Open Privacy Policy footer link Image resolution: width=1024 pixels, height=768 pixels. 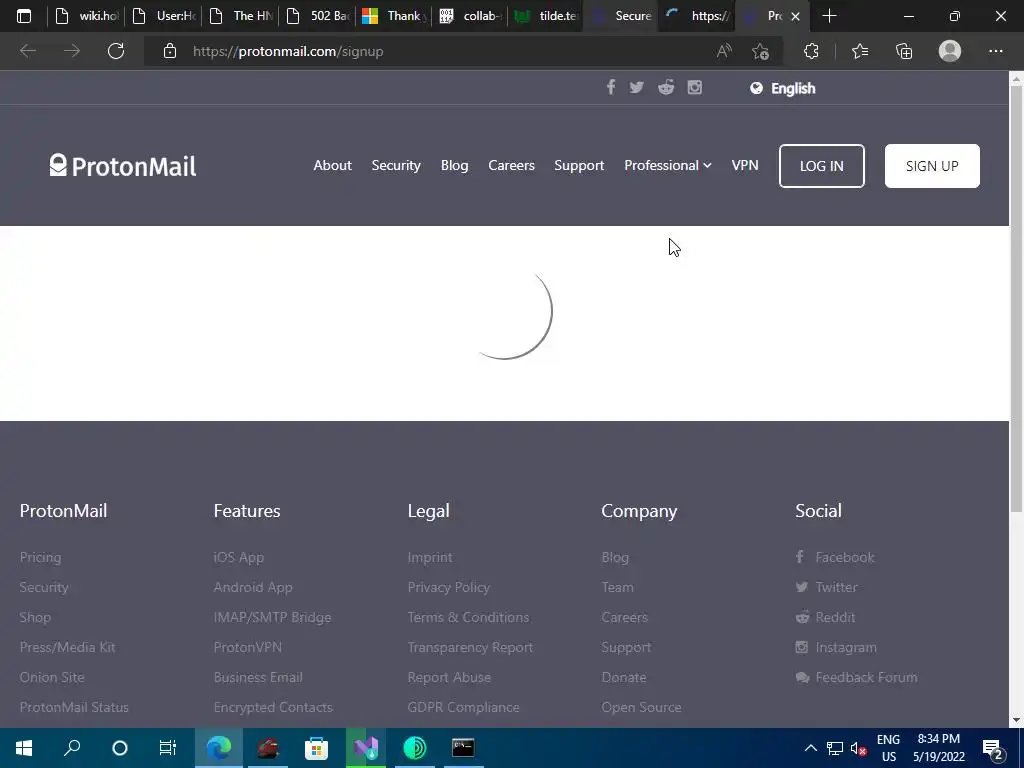[449, 587]
